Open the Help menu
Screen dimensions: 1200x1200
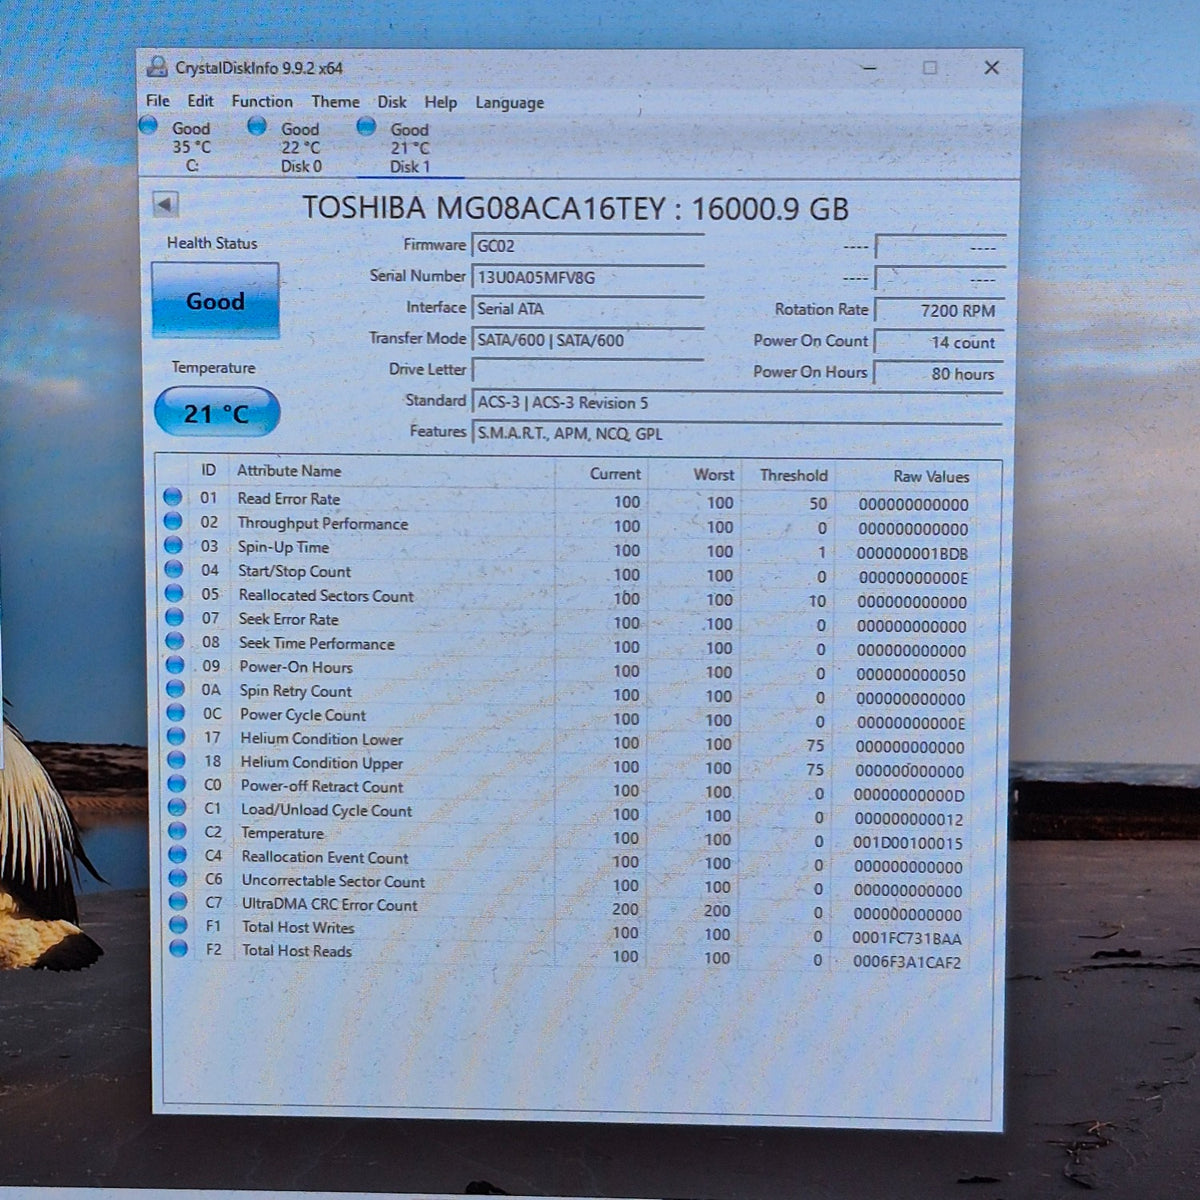coord(440,102)
